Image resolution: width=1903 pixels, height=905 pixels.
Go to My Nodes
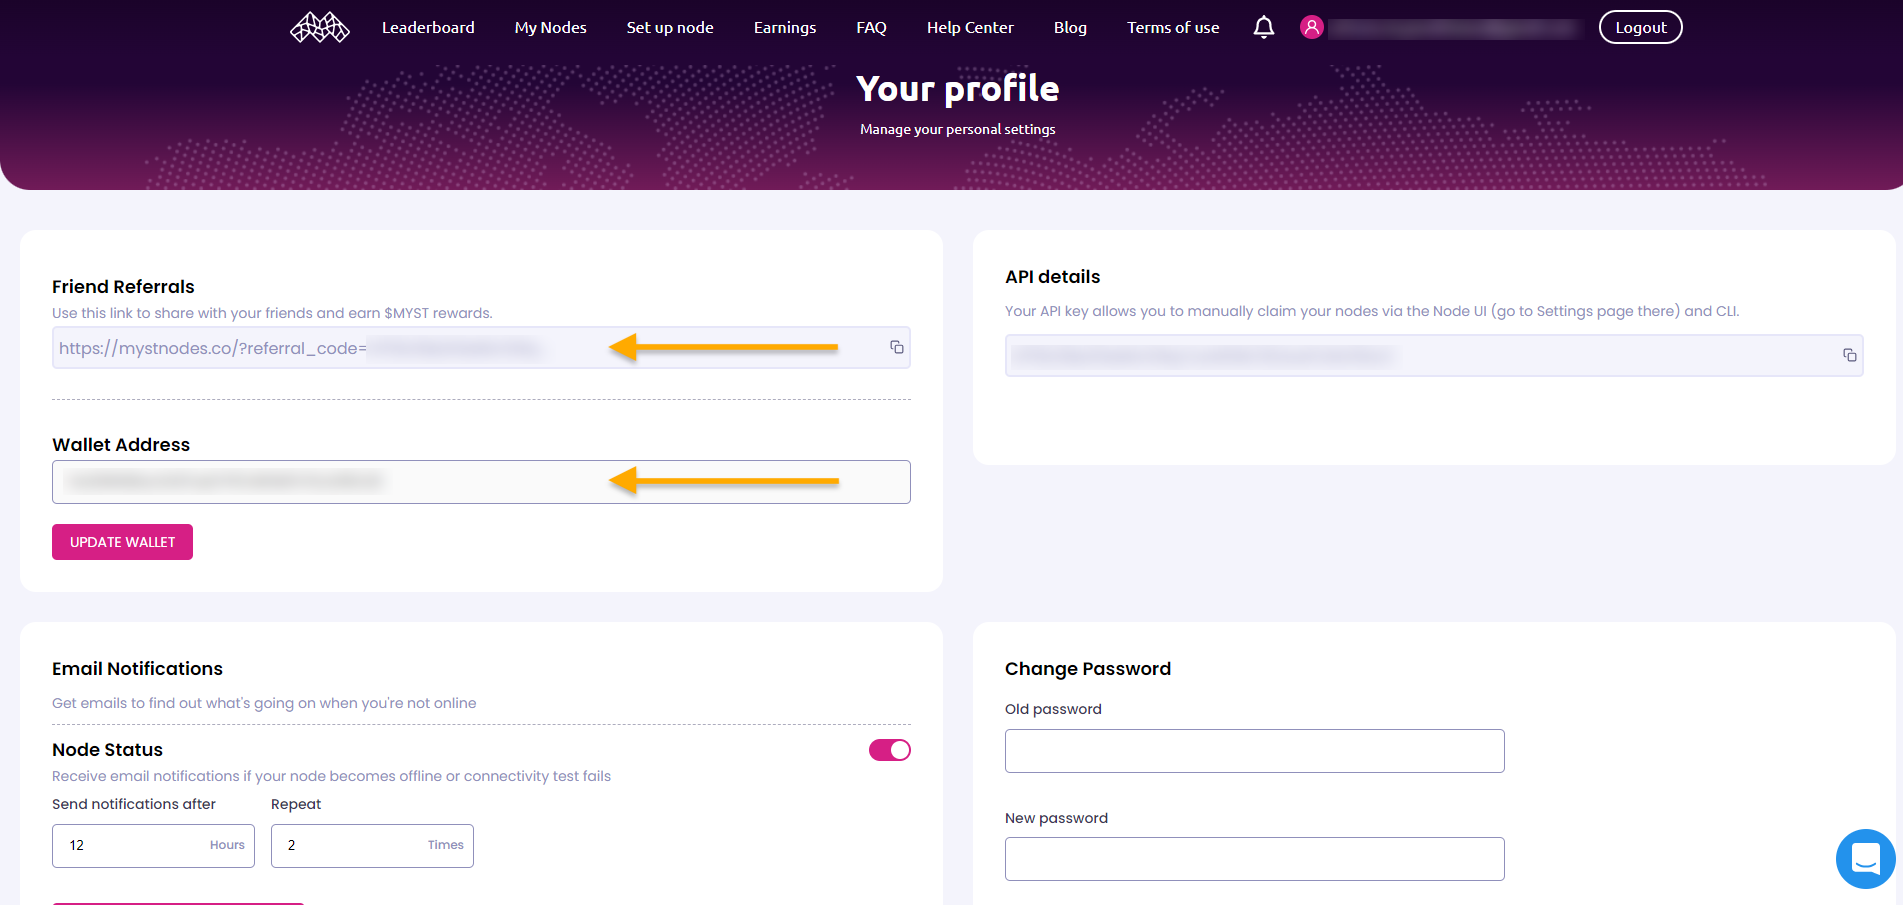[551, 27]
